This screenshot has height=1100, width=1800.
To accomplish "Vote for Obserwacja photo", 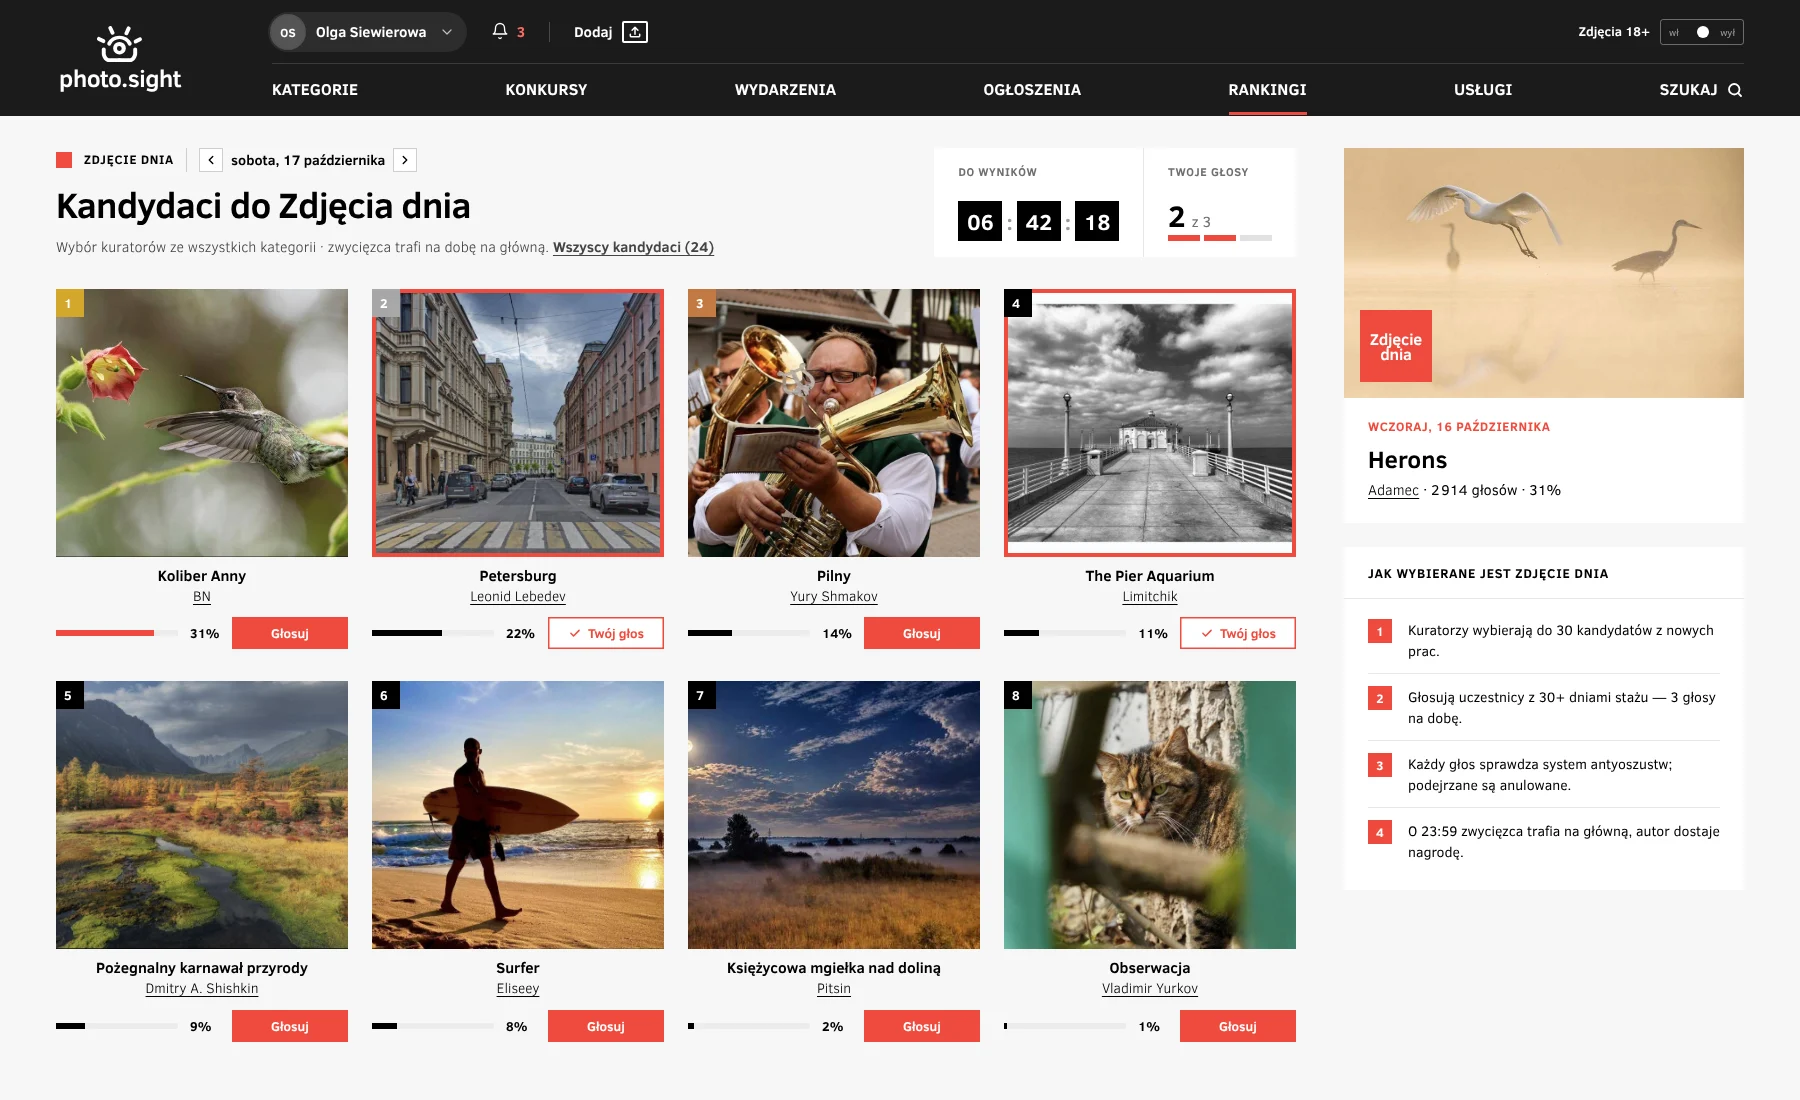I will 1238,1026.
